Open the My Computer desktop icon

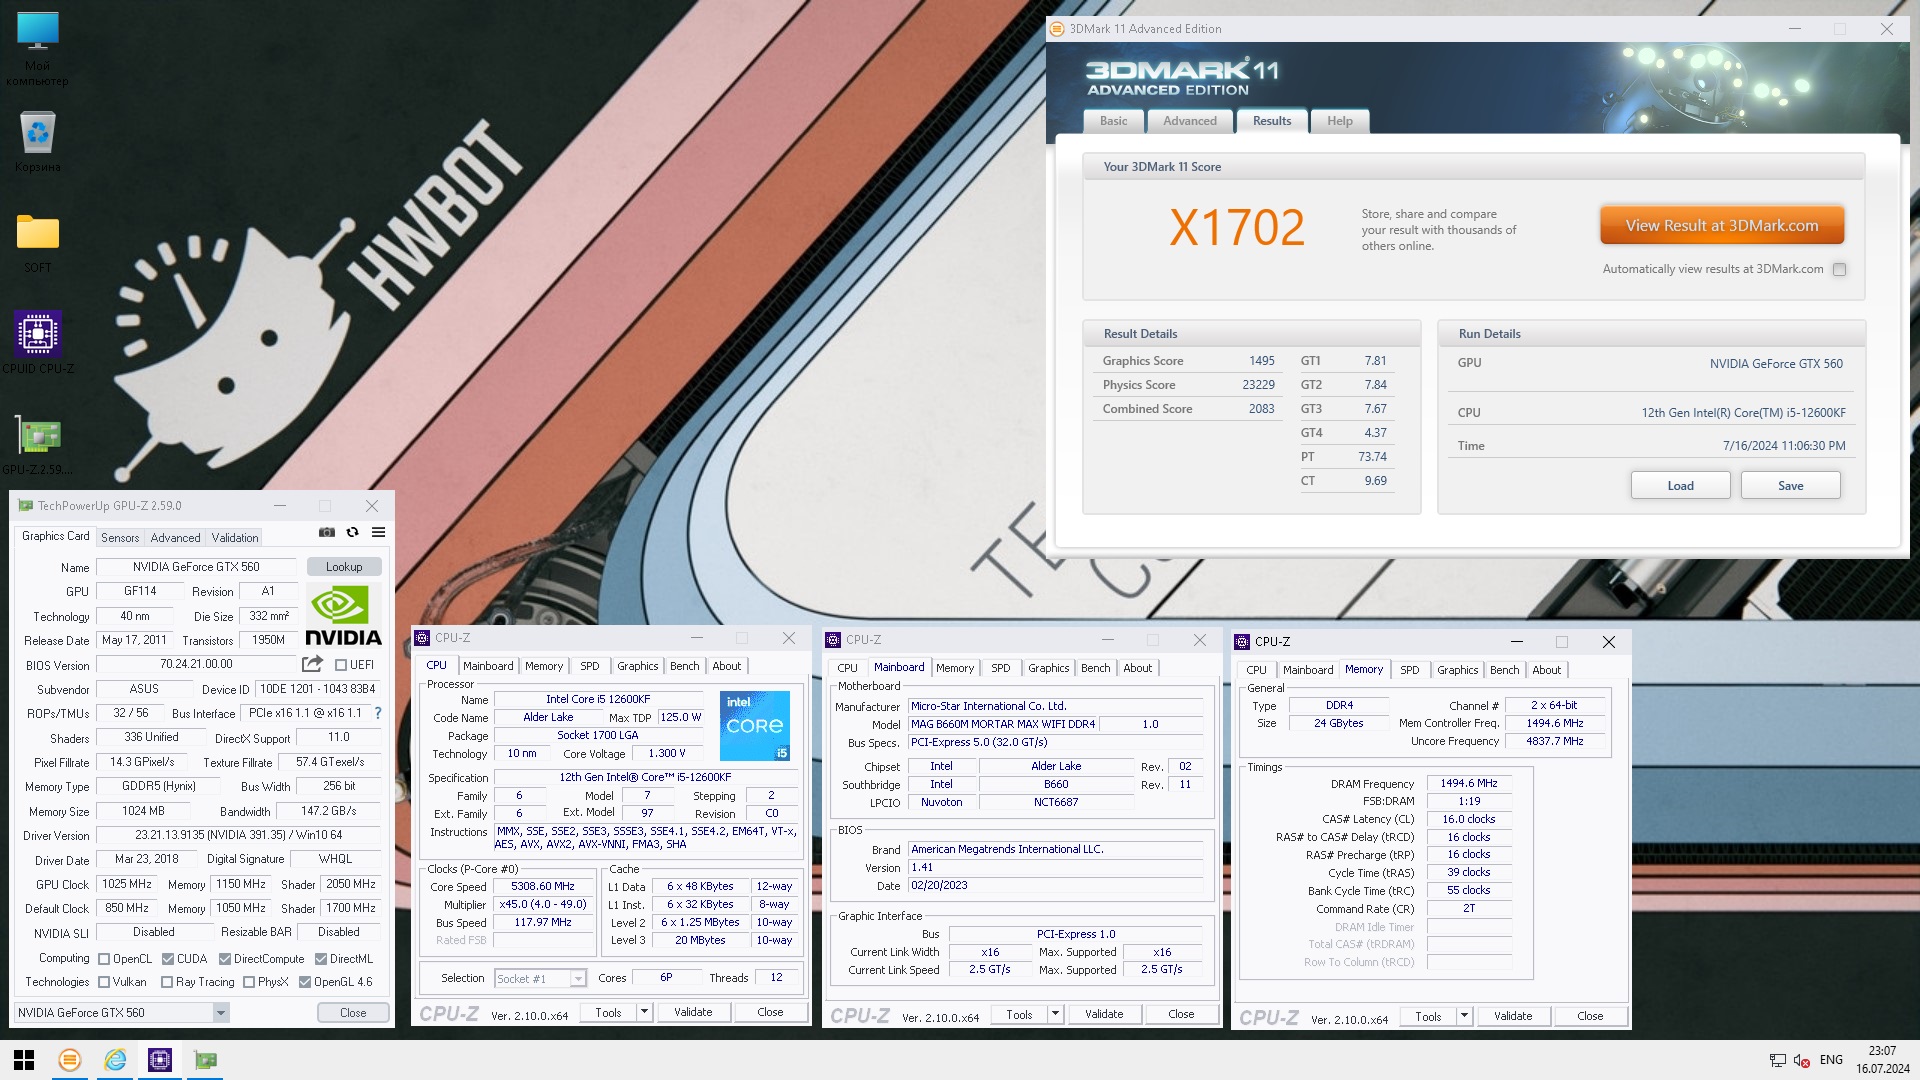click(x=37, y=47)
